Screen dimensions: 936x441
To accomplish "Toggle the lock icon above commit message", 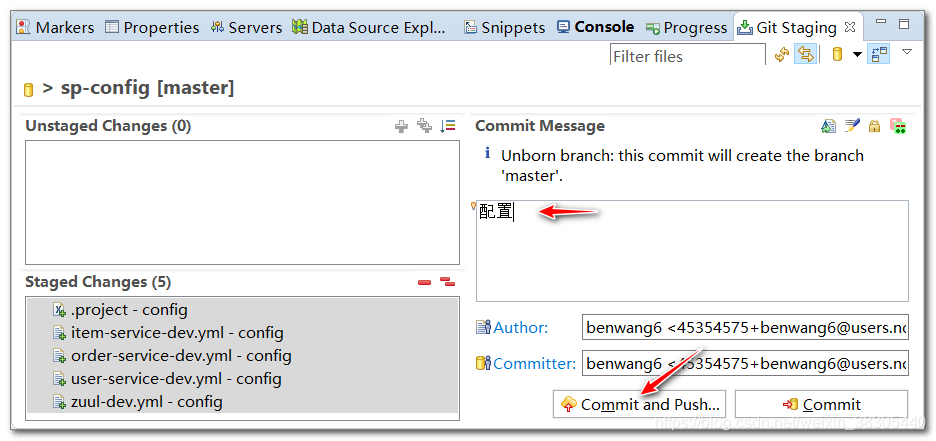I will (x=875, y=127).
